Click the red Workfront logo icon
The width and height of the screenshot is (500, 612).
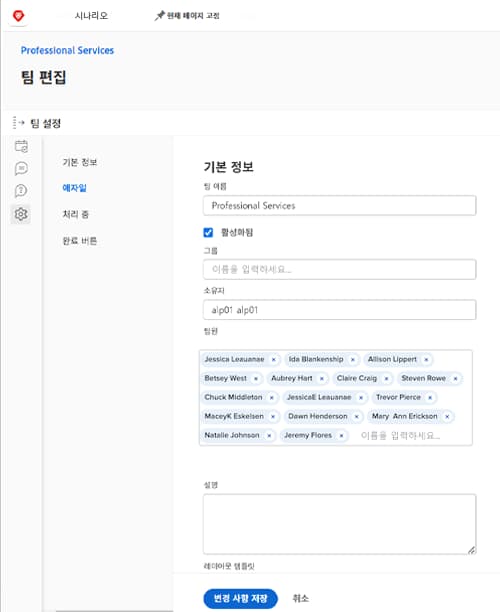(18, 16)
